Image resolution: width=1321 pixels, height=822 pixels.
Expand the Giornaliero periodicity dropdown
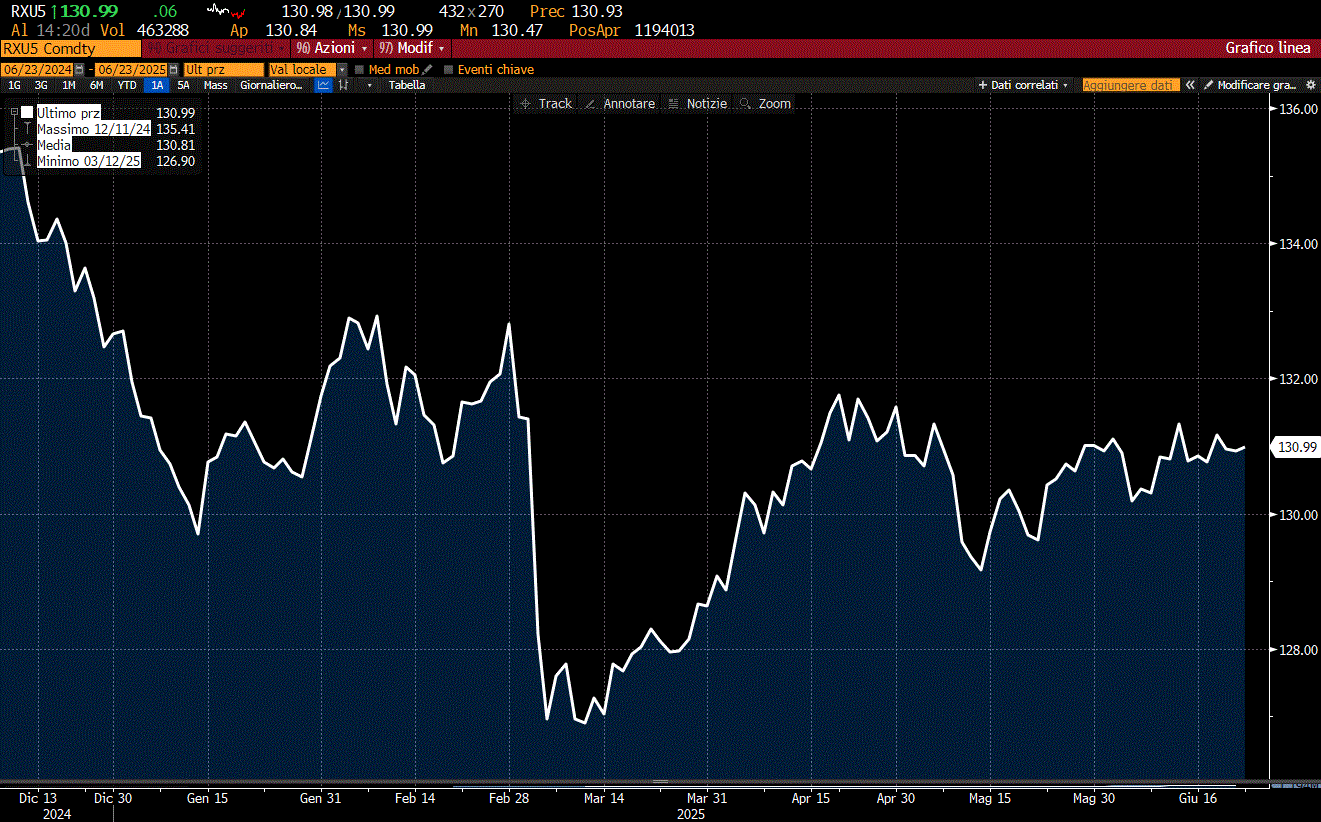pyautogui.click(x=271, y=85)
